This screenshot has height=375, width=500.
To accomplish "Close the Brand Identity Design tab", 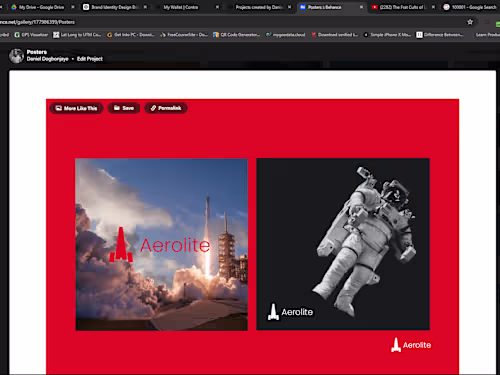I will click(x=145, y=7).
